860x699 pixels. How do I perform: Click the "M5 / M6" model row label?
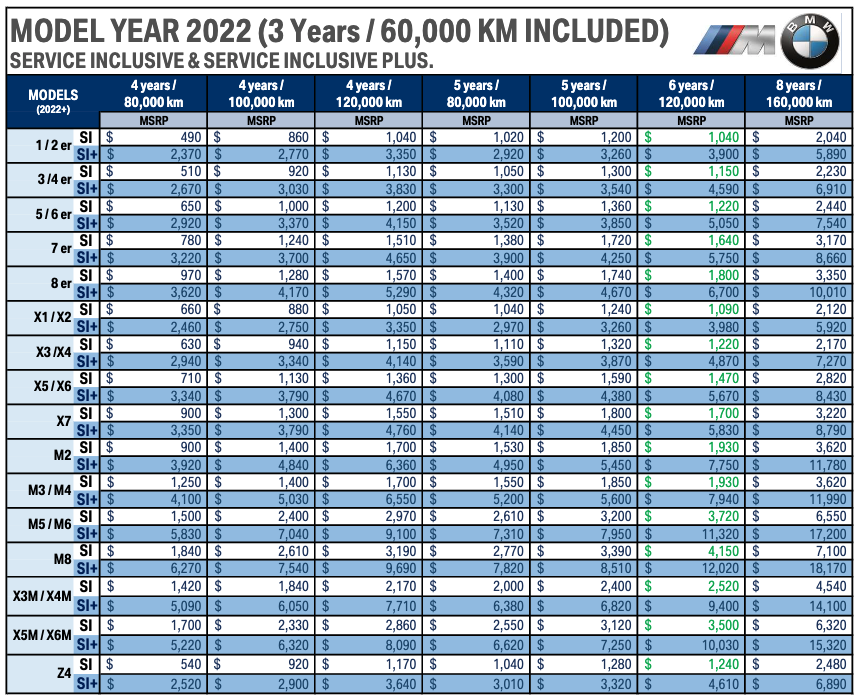[x=49, y=525]
